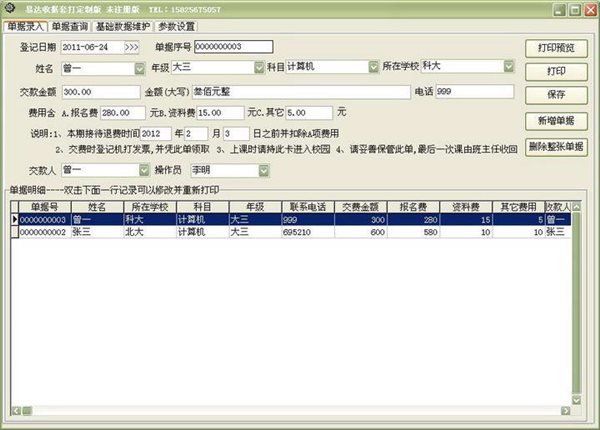Maximize the application window
Viewport: 600px width, 430px height.
575,10
